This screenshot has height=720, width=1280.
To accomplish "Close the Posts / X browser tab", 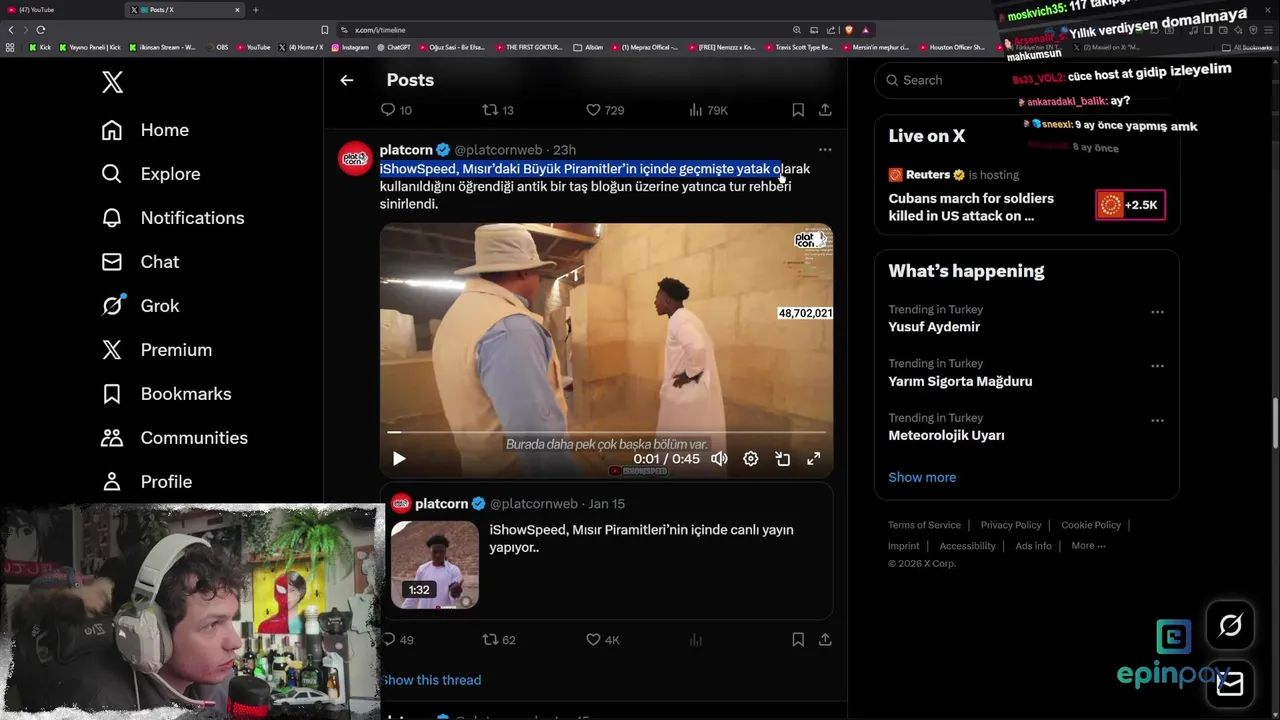I will click(x=237, y=10).
